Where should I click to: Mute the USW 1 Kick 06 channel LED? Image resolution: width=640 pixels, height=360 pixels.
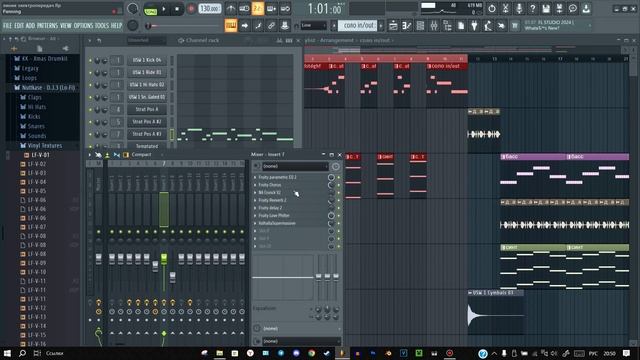(90, 60)
